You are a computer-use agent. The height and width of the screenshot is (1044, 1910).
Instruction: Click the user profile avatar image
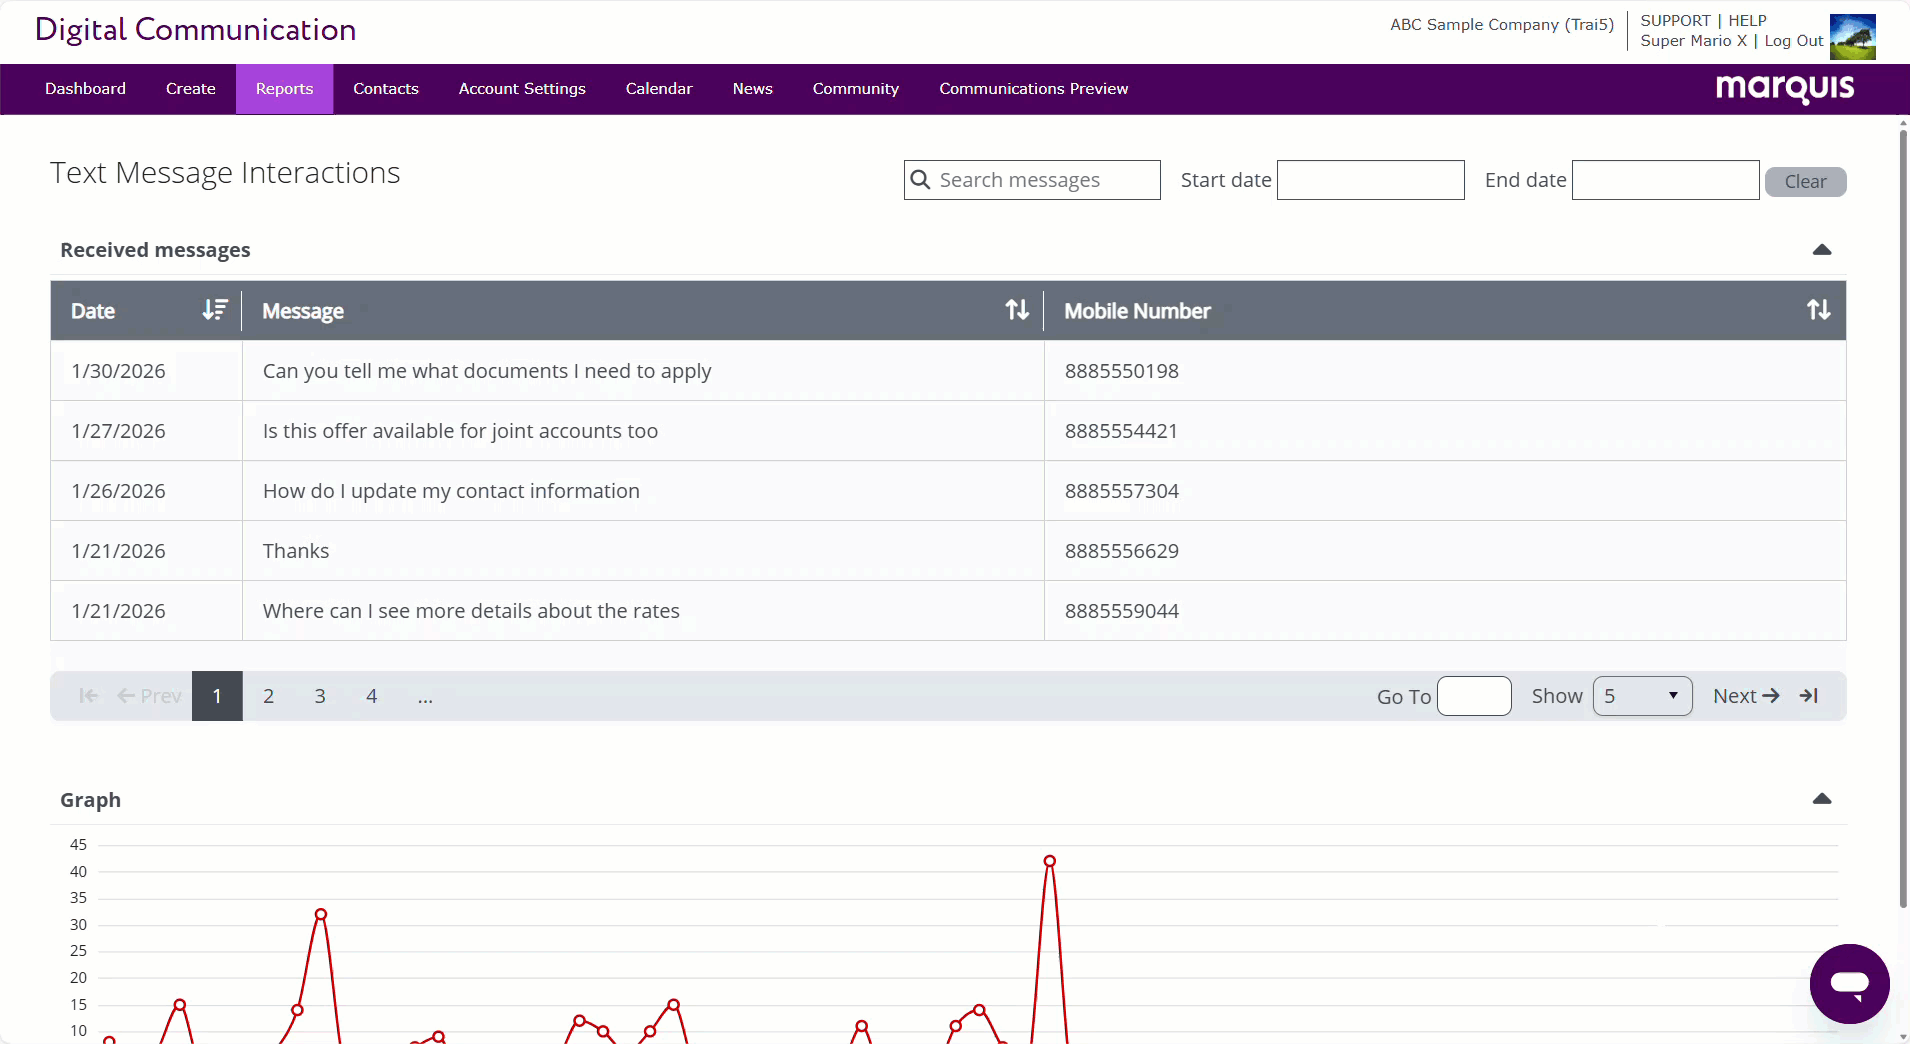[x=1852, y=37]
